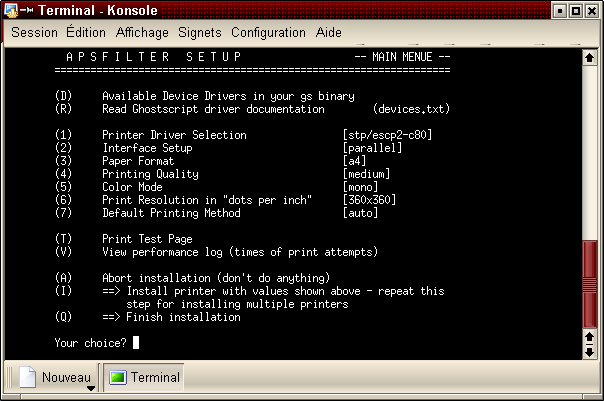Screen dimensions: 604x401
Task: Click at the "Your choice?" prompt cursor
Action: pos(135,343)
